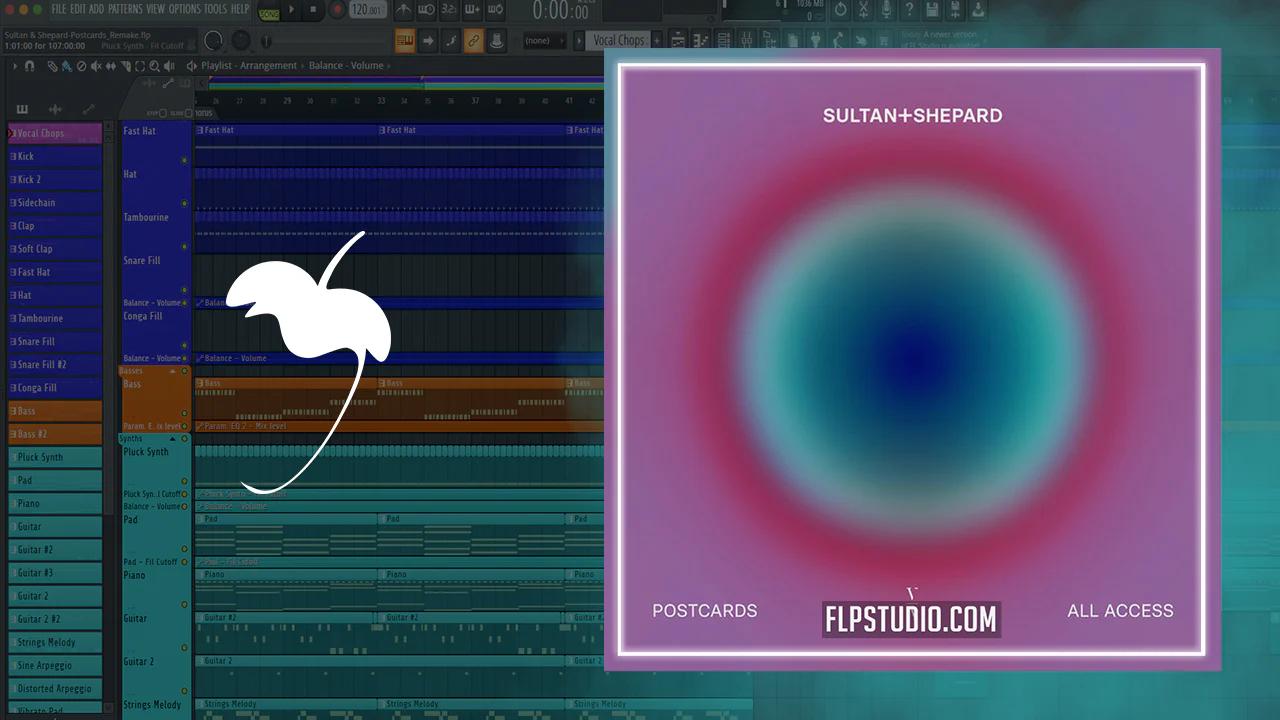The width and height of the screenshot is (1280, 720).
Task: Toggle the Song/Pattern mode switch
Action: (x=269, y=11)
